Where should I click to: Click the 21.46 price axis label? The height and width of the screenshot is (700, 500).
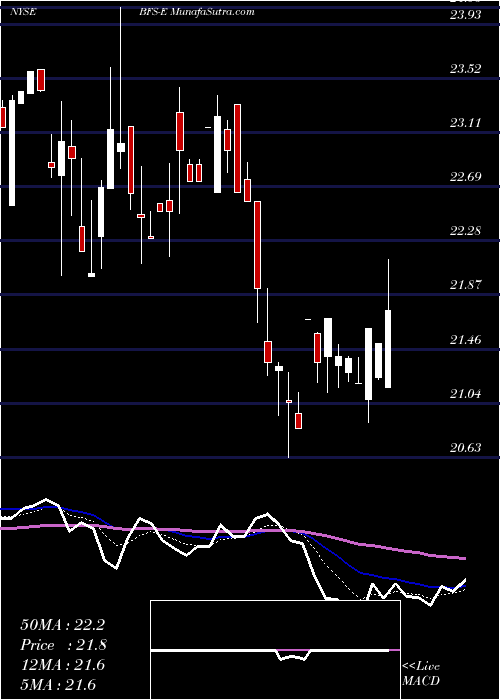[x=466, y=340]
